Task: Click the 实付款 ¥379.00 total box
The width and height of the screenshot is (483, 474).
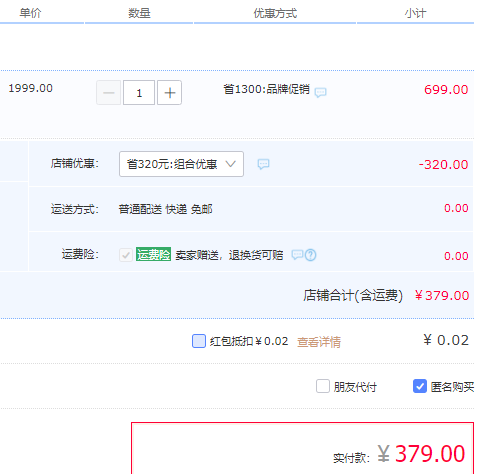Action: tap(302, 448)
